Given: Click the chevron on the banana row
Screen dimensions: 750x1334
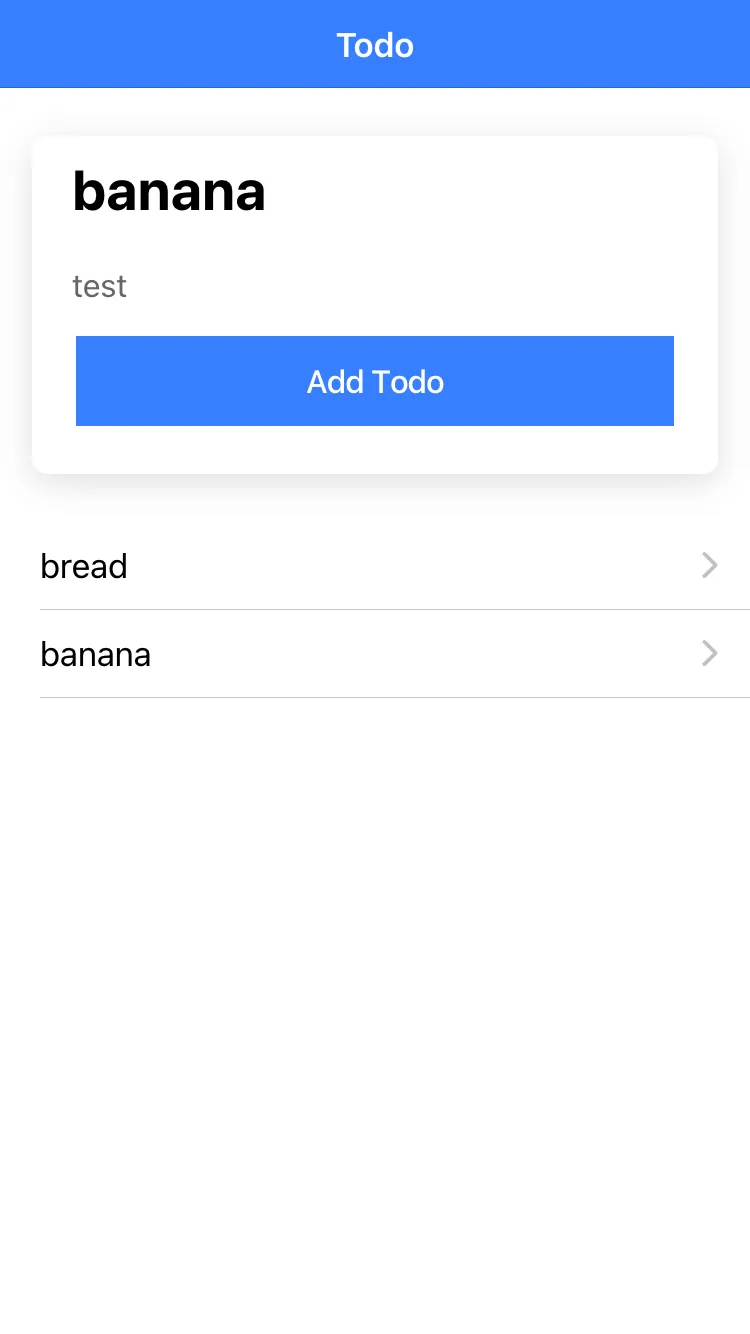Looking at the screenshot, I should [709, 654].
